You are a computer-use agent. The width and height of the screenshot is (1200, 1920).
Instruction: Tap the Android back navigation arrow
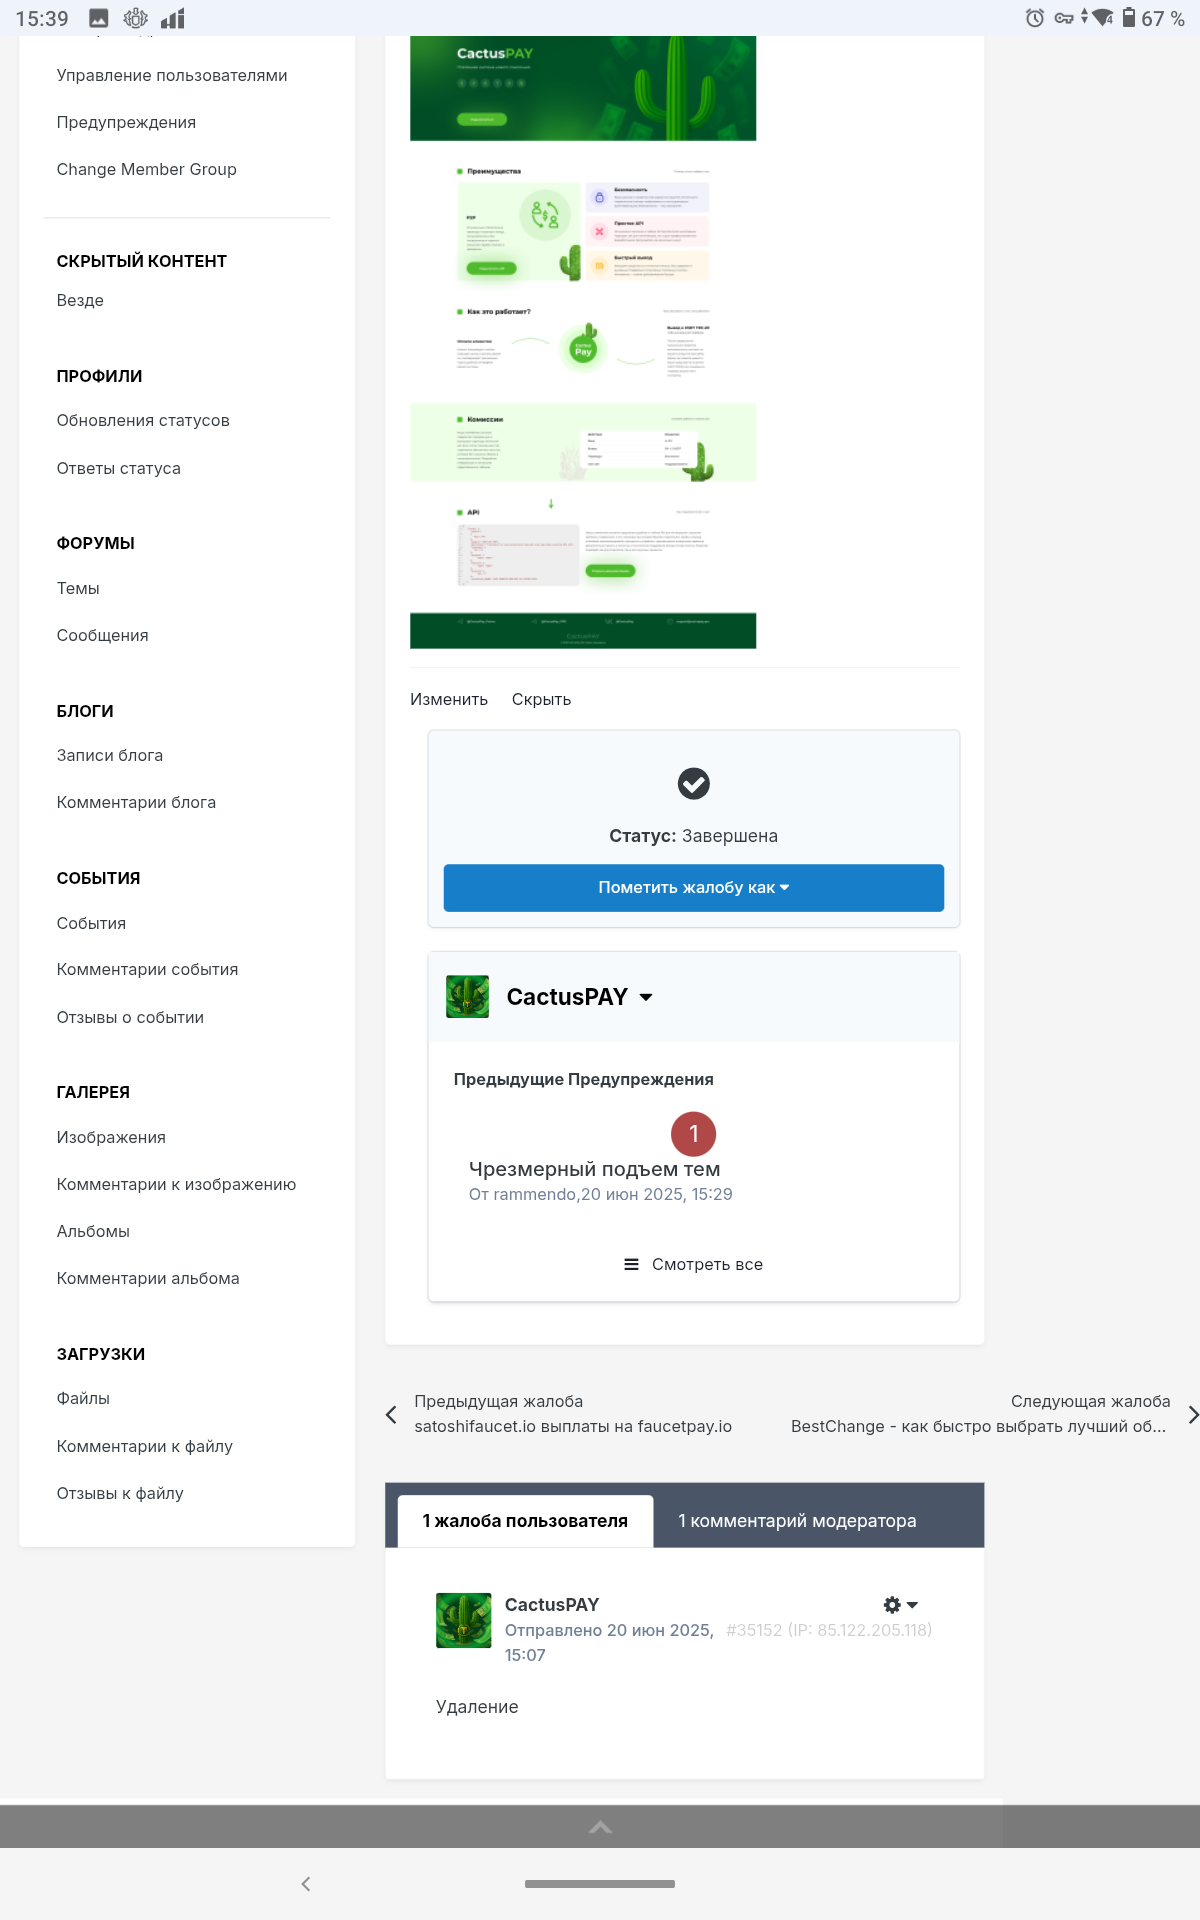306,1884
